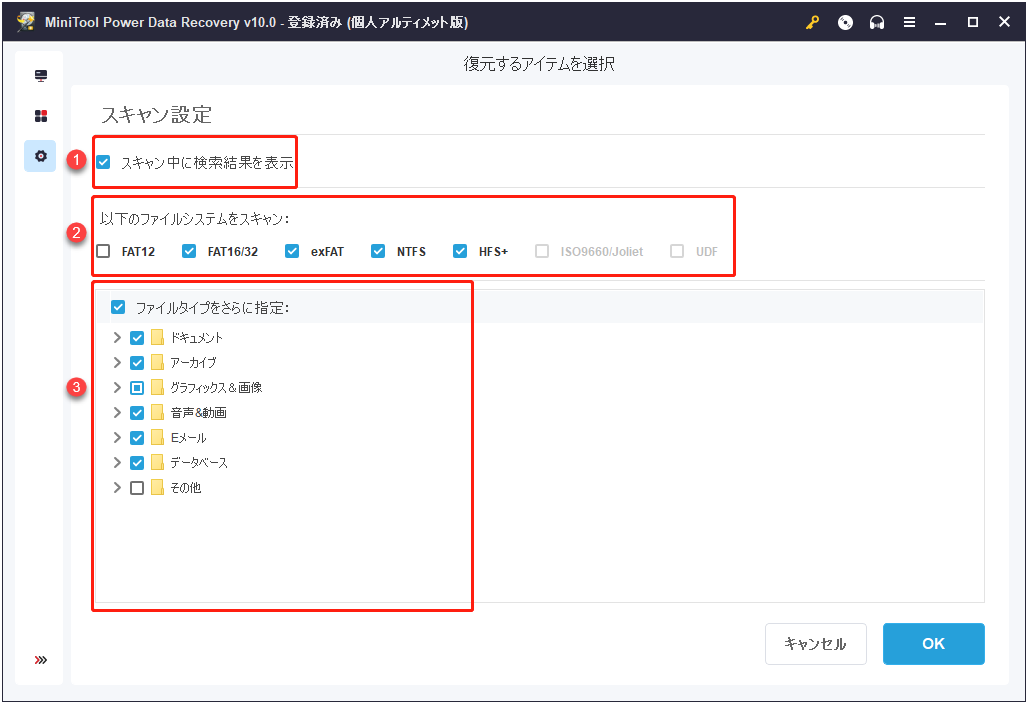Click the グラフィックス＆画像 folder icon
The width and height of the screenshot is (1030, 707).
[x=157, y=388]
